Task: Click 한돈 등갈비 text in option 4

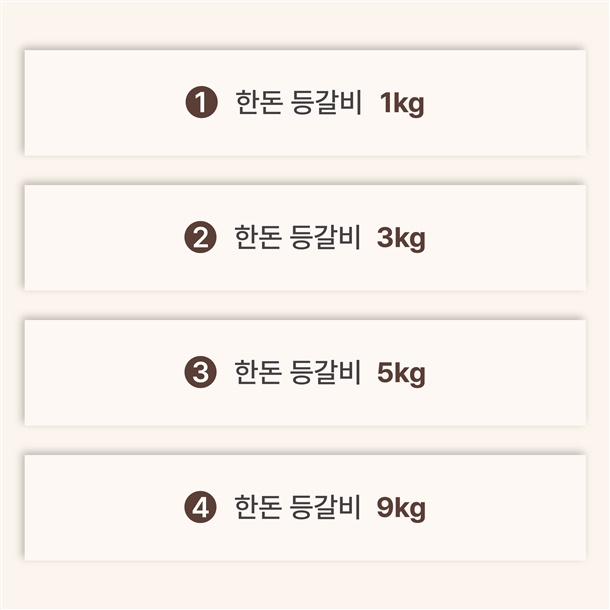Action: click(296, 509)
